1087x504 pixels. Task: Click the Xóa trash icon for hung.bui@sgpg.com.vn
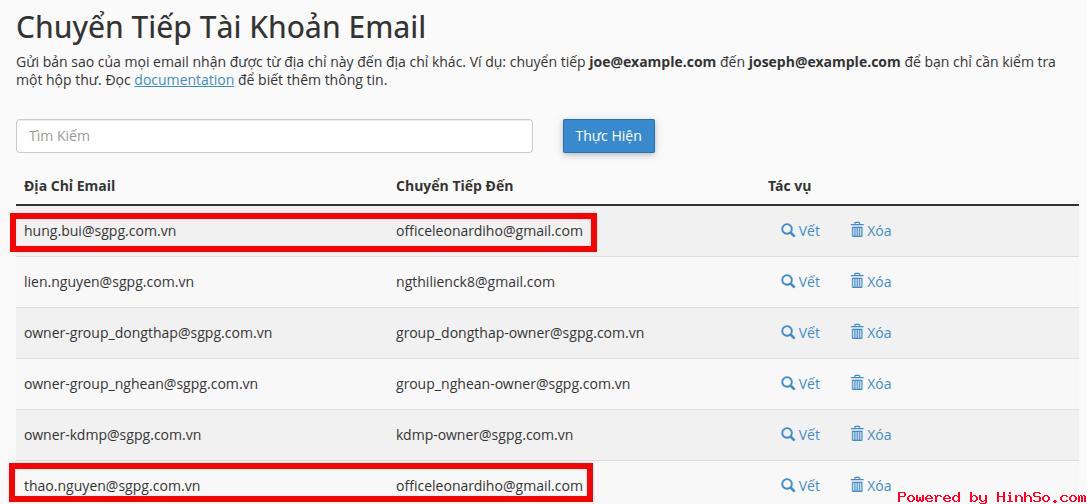870,231
